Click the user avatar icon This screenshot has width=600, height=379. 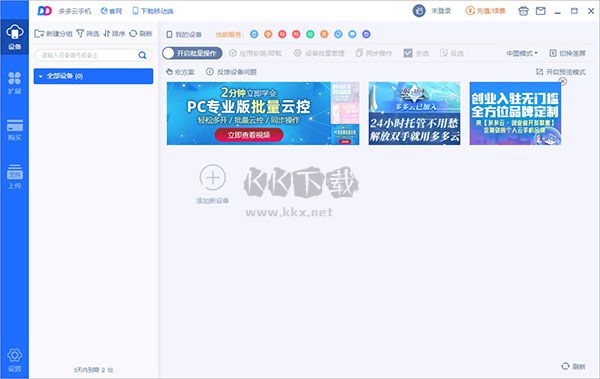click(419, 11)
